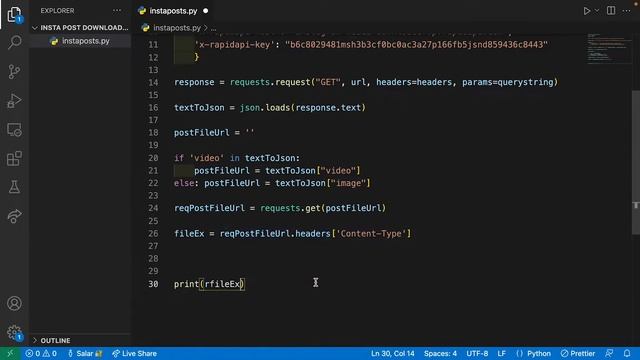Click the else keyword on line 22
The width and height of the screenshot is (640, 360).
click(x=184, y=183)
